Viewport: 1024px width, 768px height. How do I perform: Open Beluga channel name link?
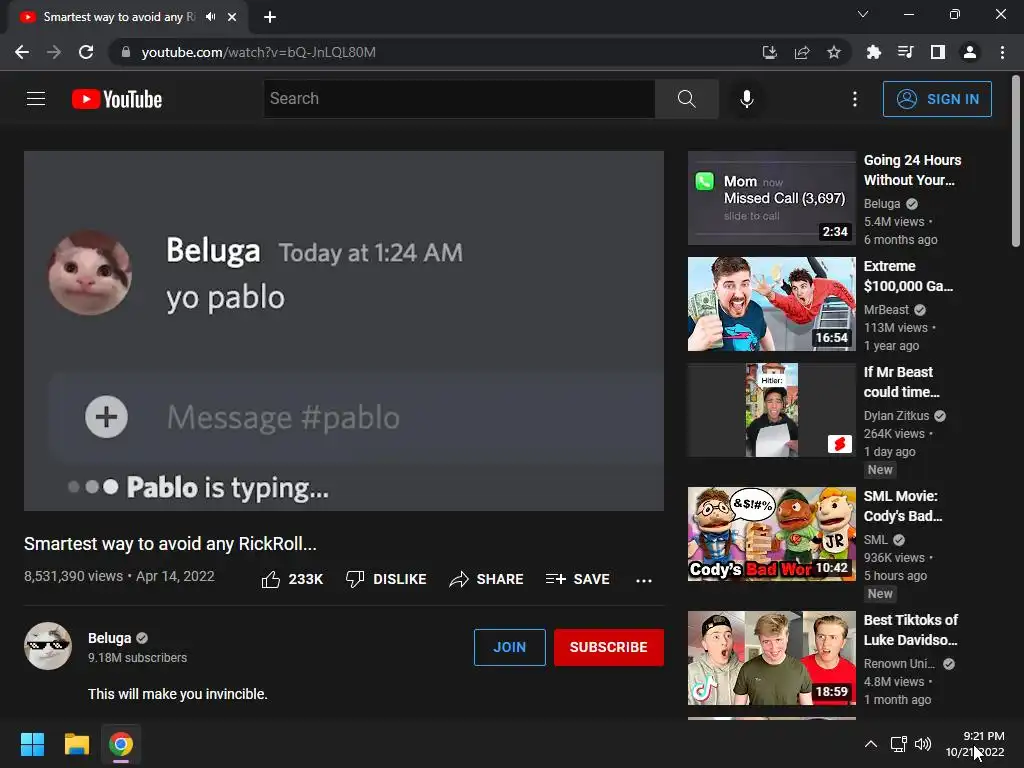click(110, 638)
